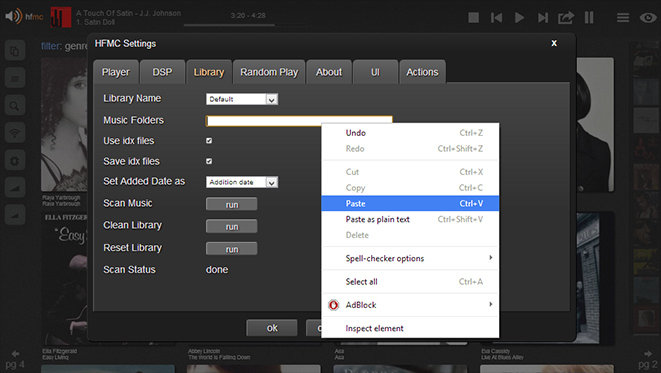661x373 pixels.
Task: Open the hamburger menu icon
Action: [623, 17]
